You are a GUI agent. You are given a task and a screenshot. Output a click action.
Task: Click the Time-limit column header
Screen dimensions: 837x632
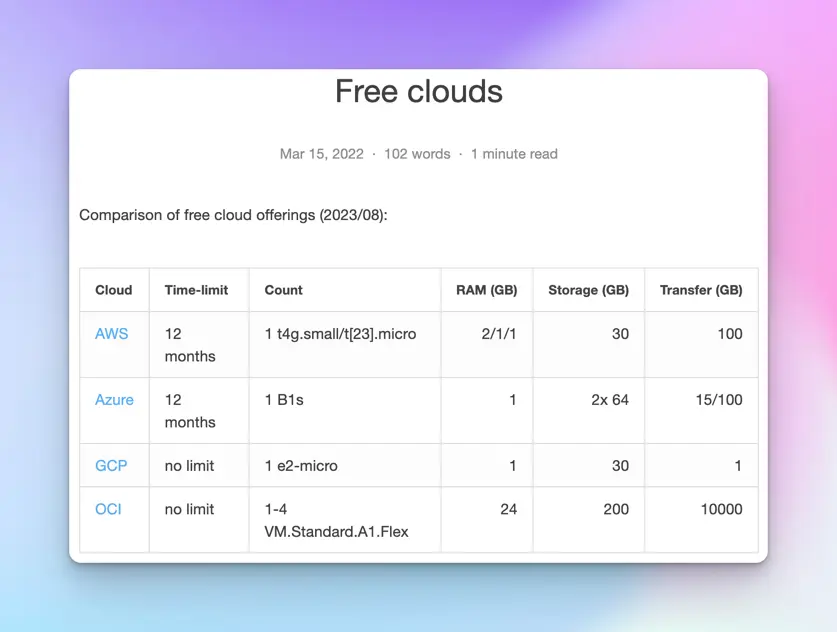196,290
